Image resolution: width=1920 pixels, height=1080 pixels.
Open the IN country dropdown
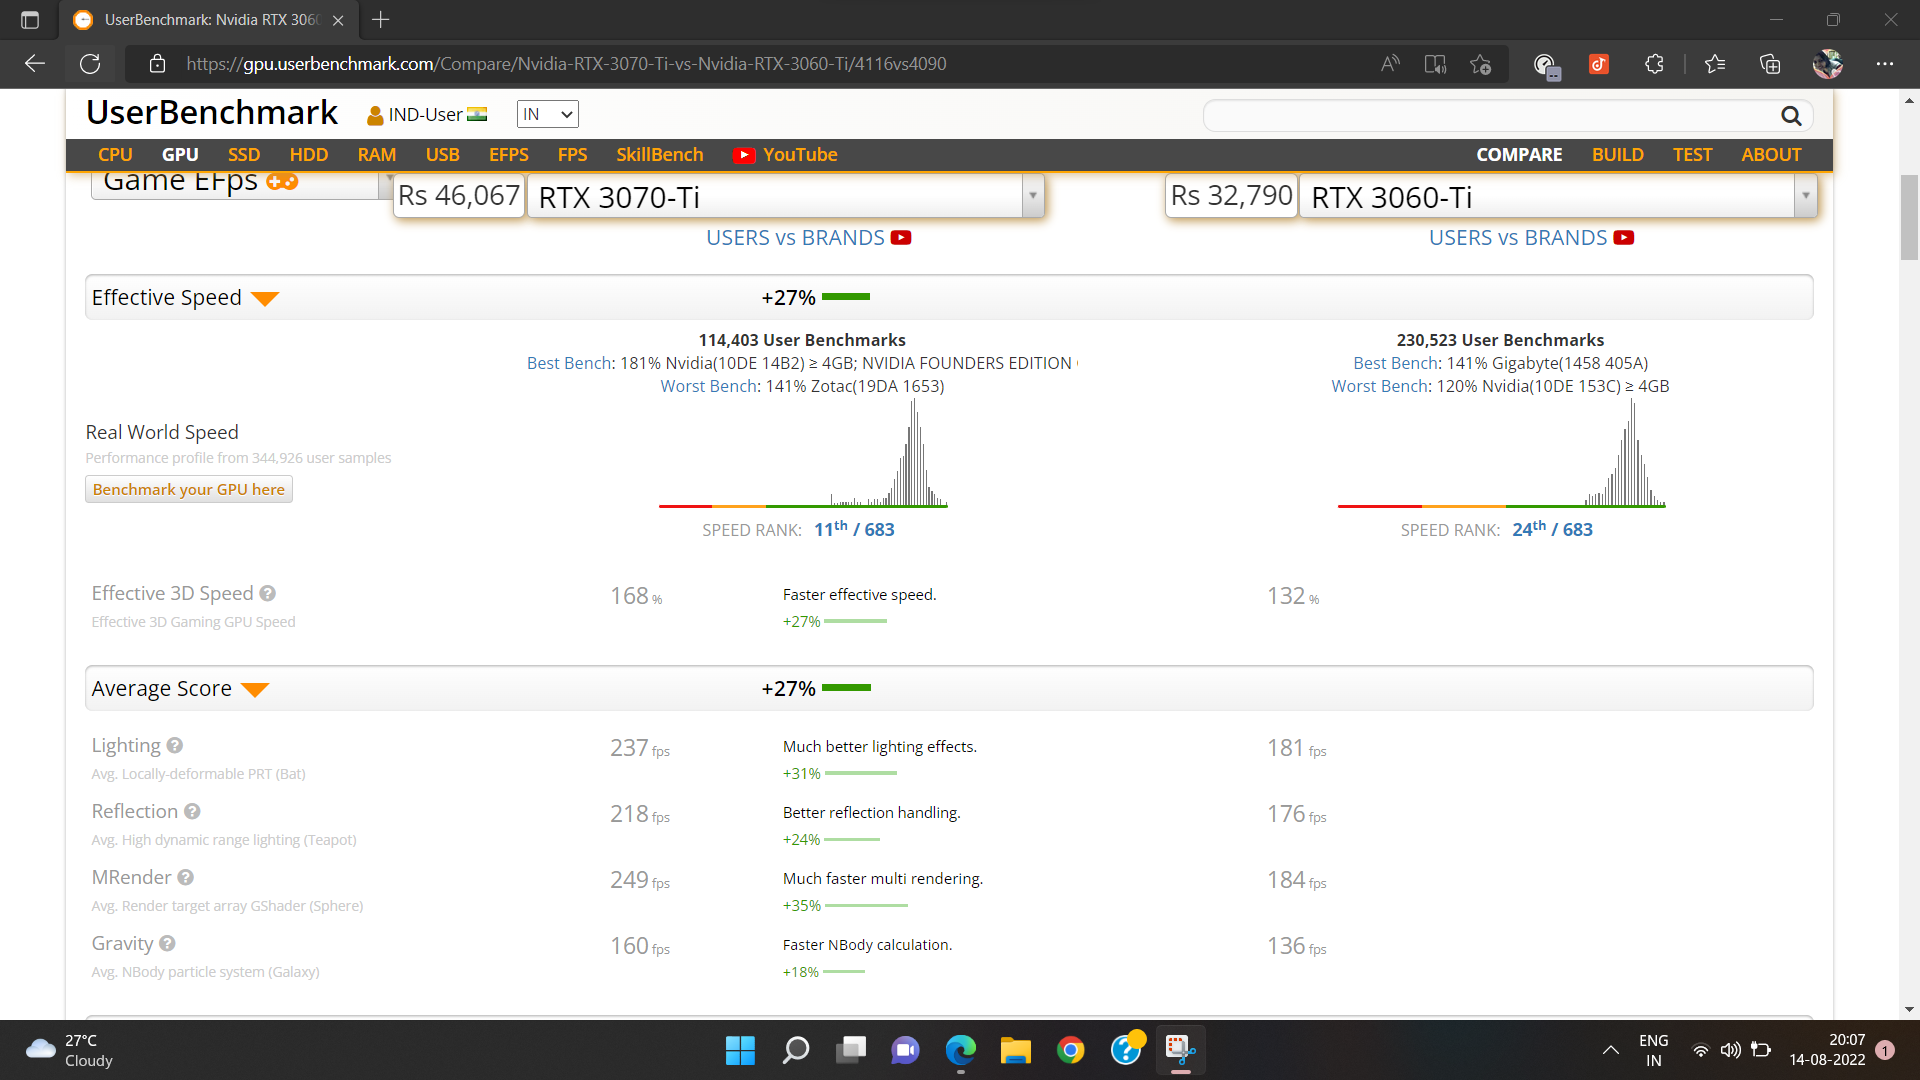click(x=547, y=114)
